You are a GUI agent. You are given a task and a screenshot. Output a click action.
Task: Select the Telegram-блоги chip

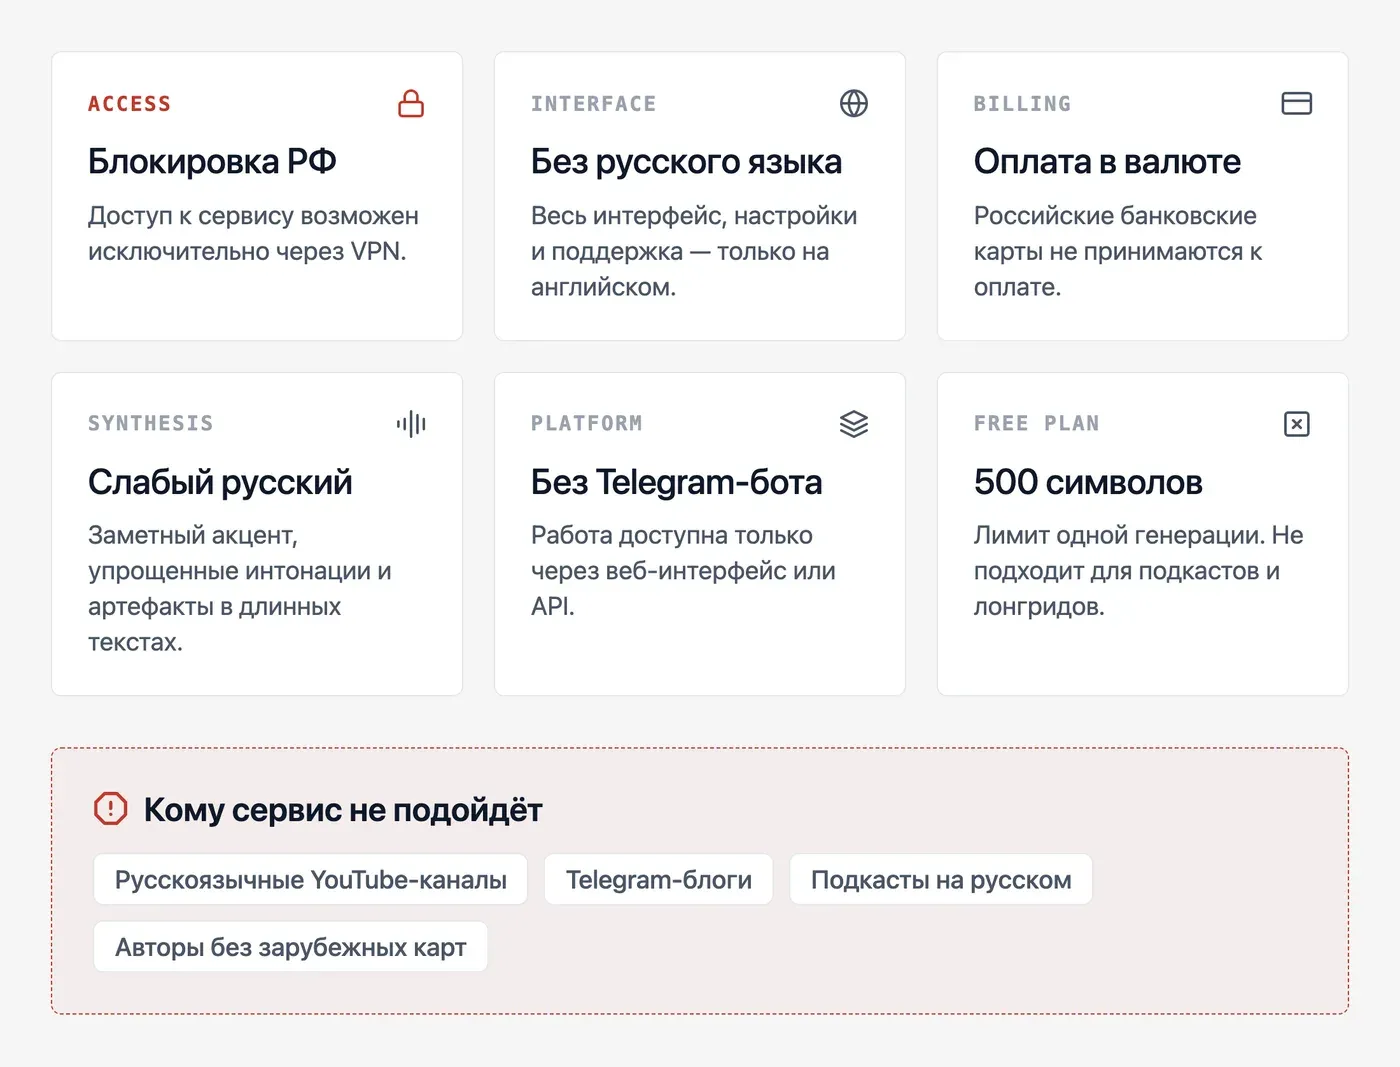click(659, 880)
